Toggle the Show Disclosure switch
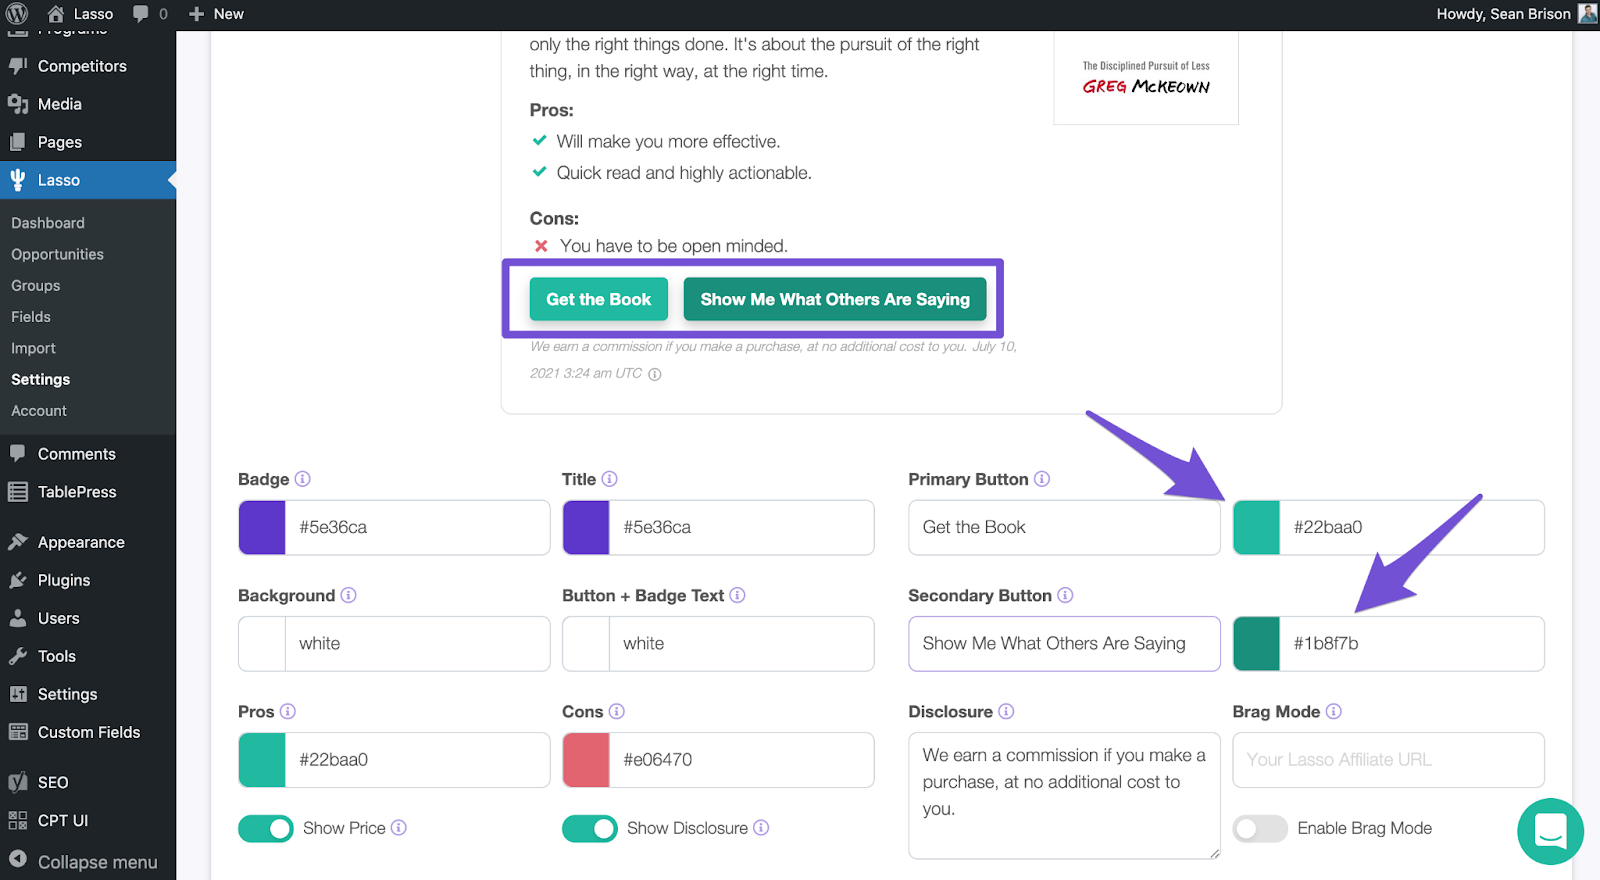 590,828
